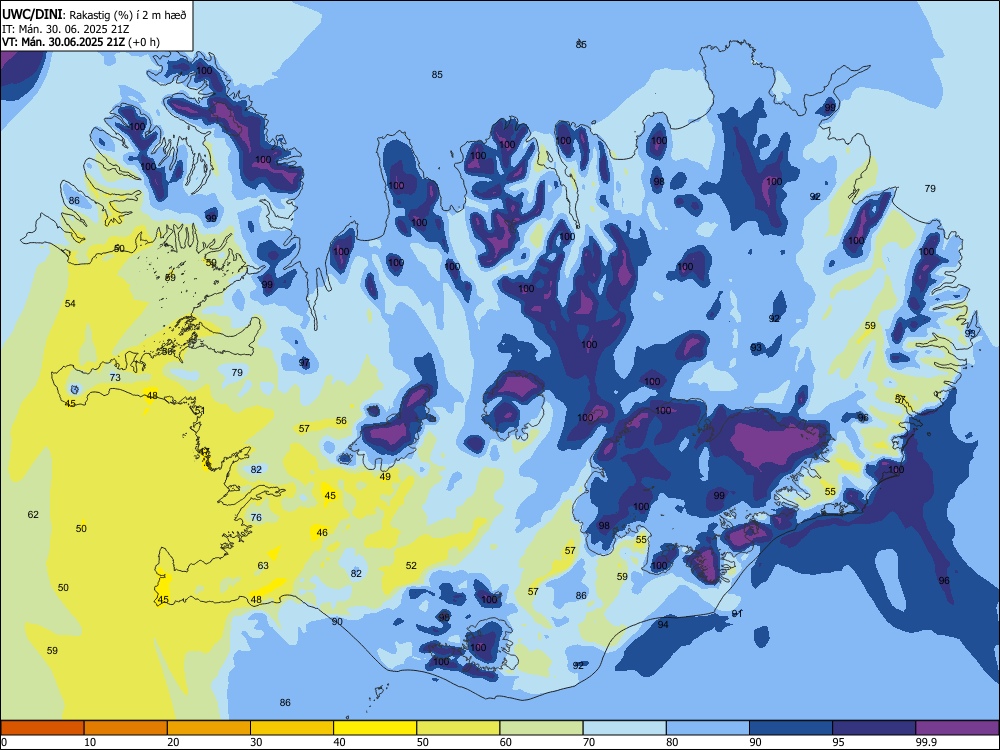The width and height of the screenshot is (1000, 750).
Task: Pick the 95–99.9 indigo legend swatch
Action: pos(874,728)
